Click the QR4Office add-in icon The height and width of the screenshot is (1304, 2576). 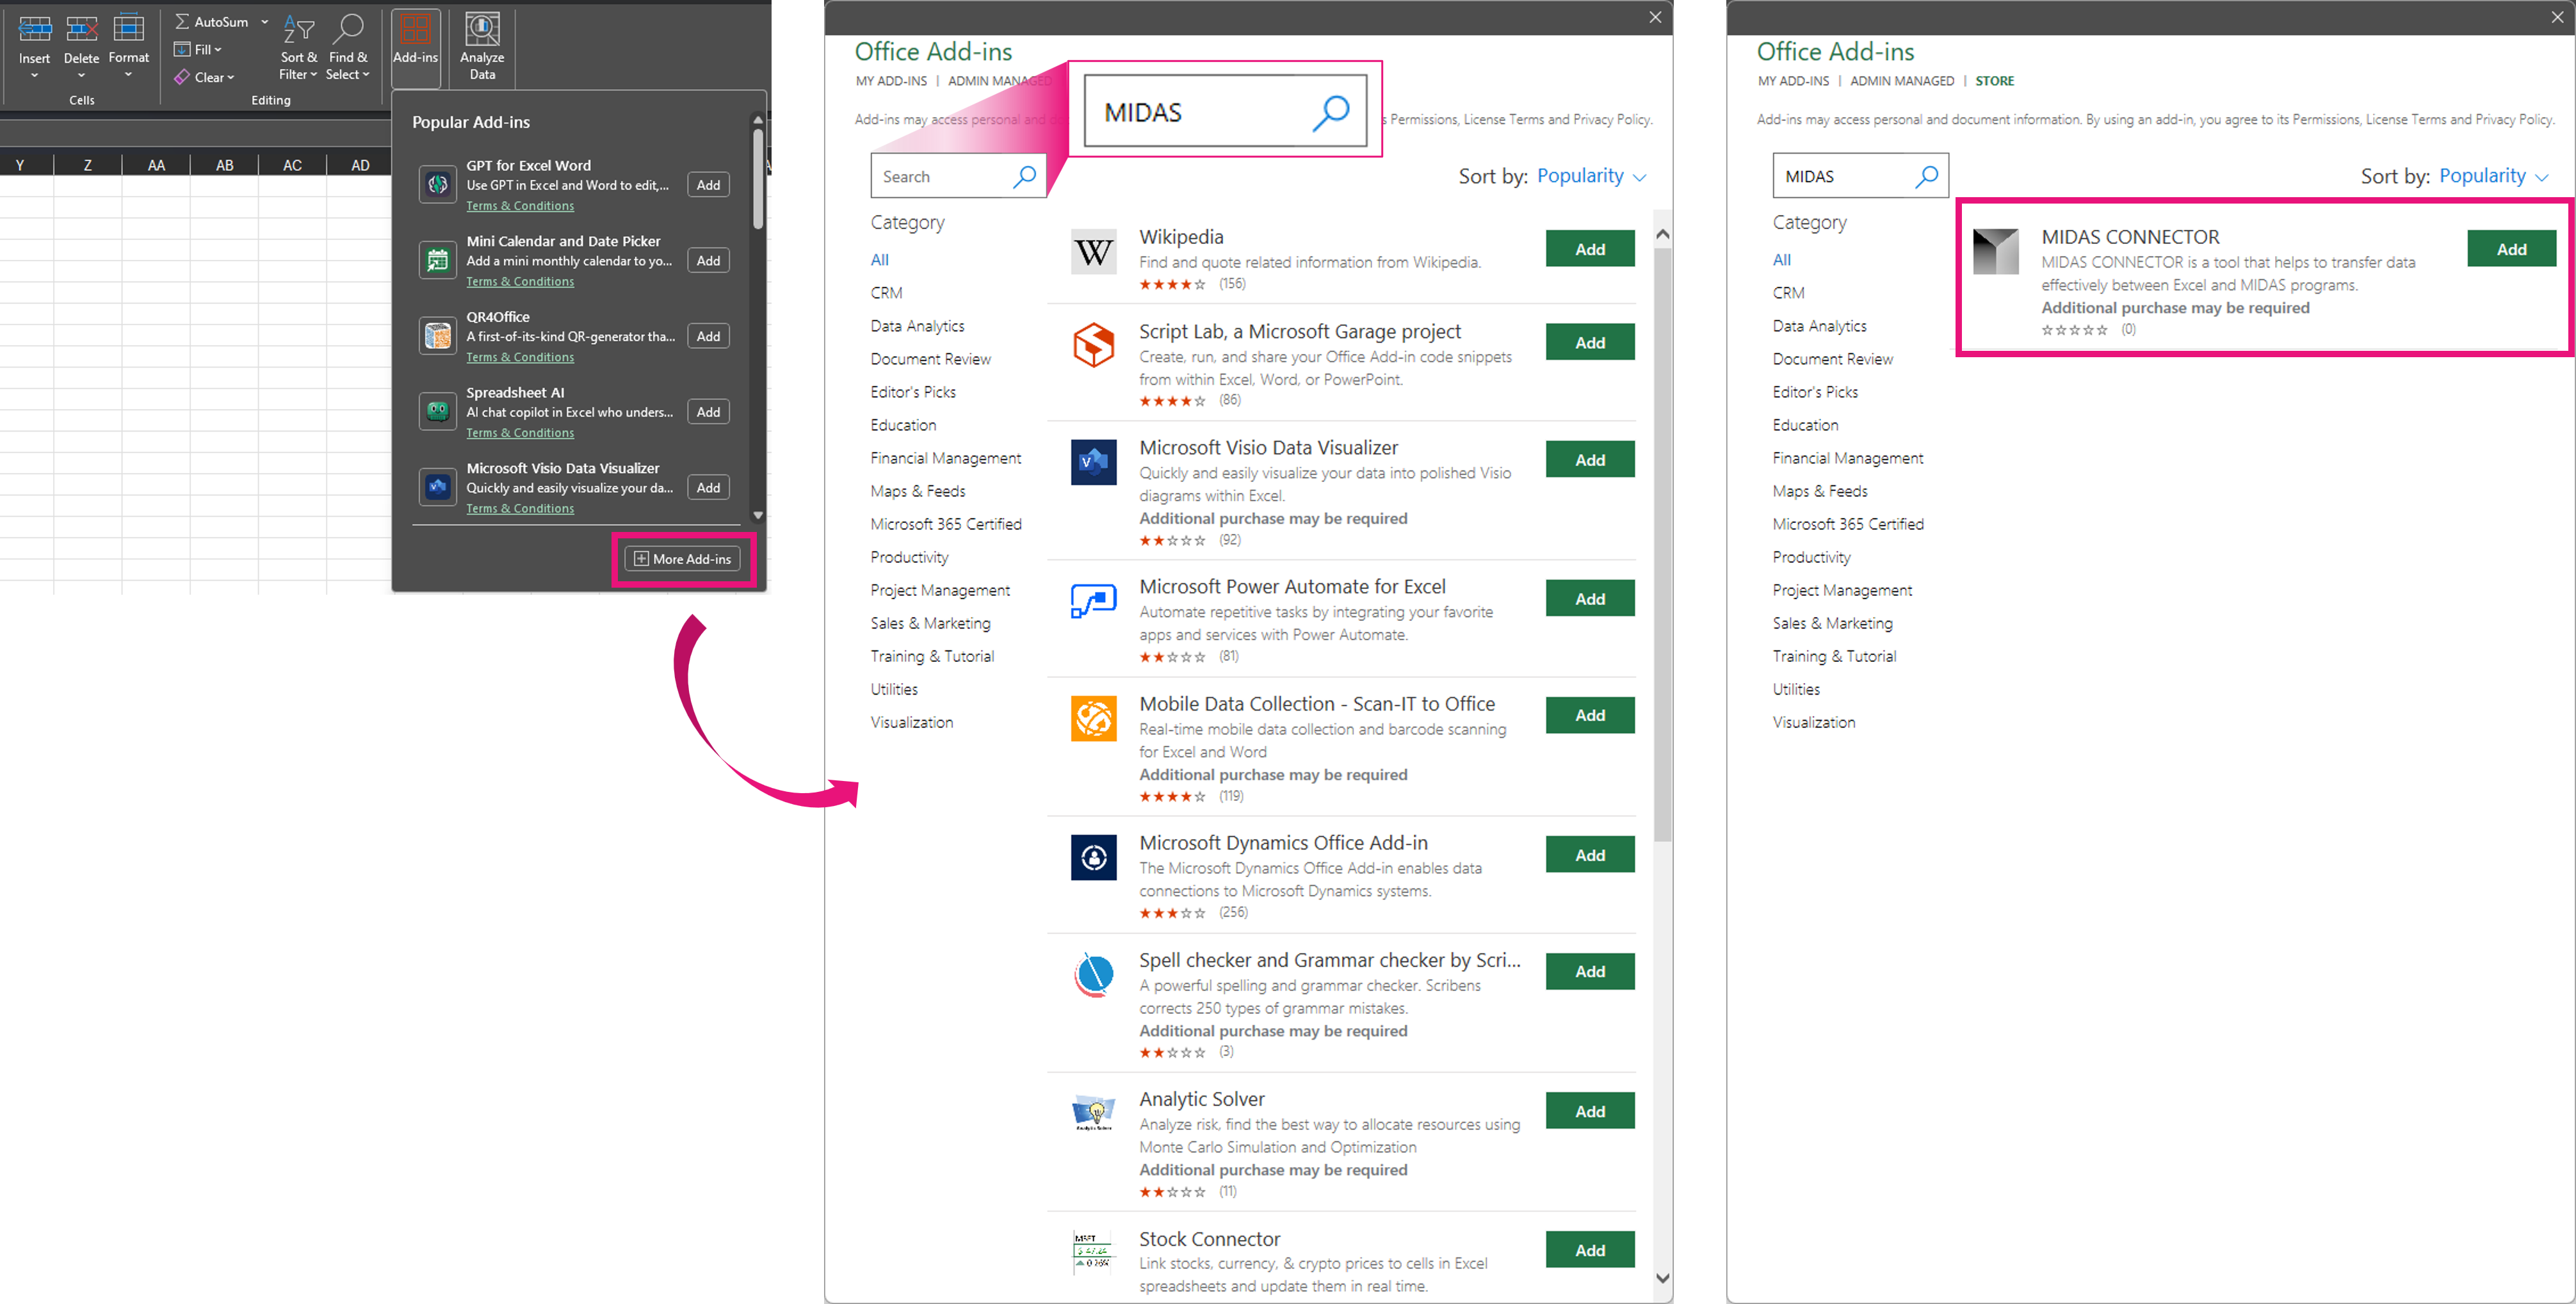click(x=437, y=336)
